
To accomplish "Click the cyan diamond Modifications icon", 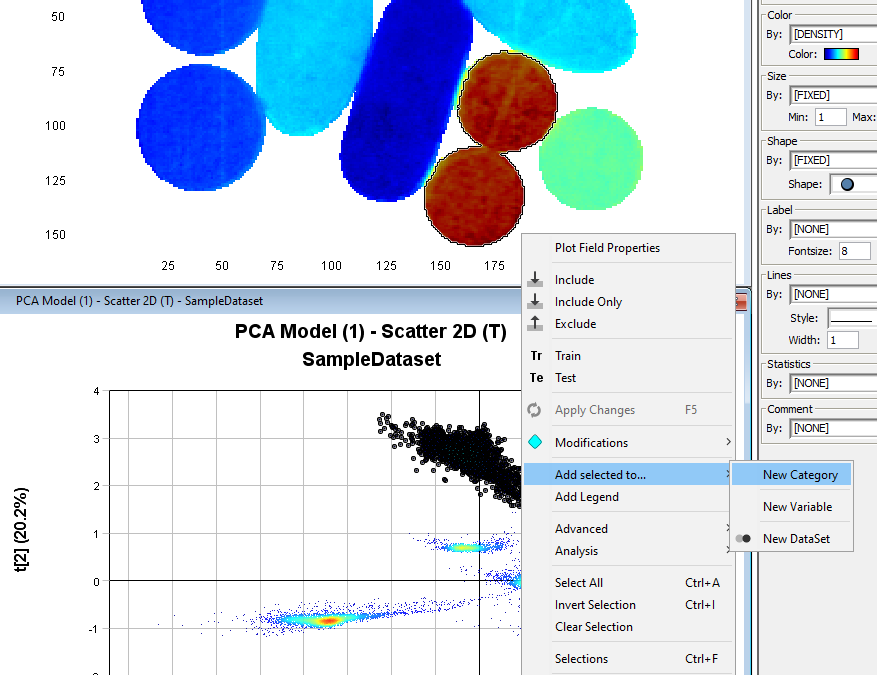I will click(x=536, y=443).
